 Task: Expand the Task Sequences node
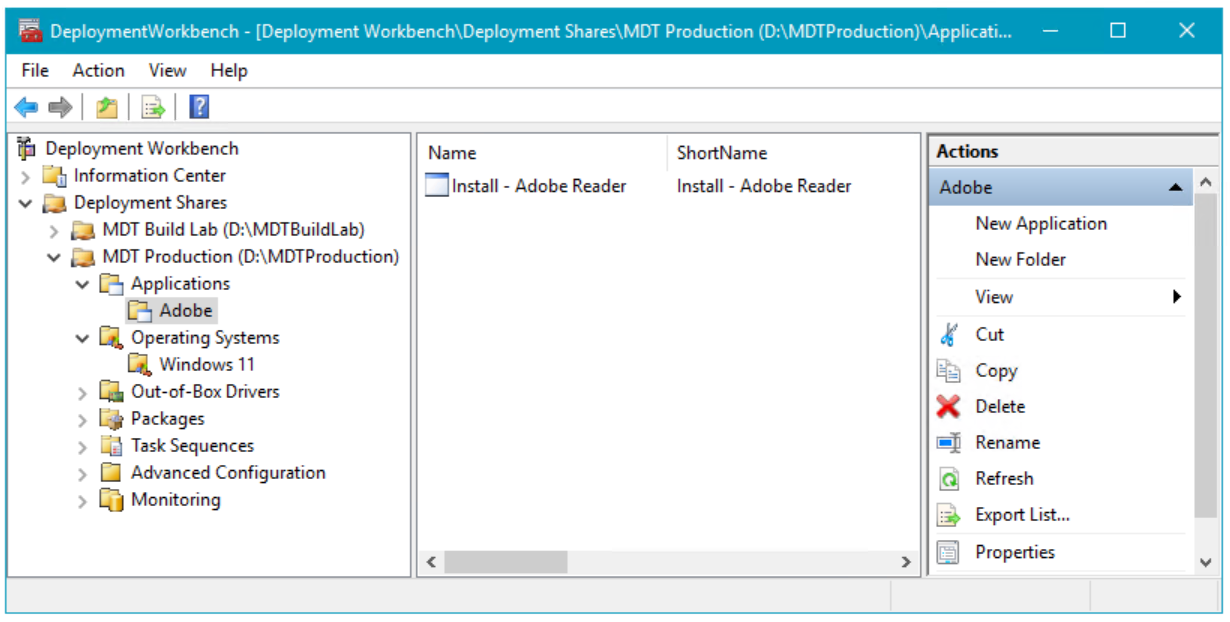(x=83, y=447)
